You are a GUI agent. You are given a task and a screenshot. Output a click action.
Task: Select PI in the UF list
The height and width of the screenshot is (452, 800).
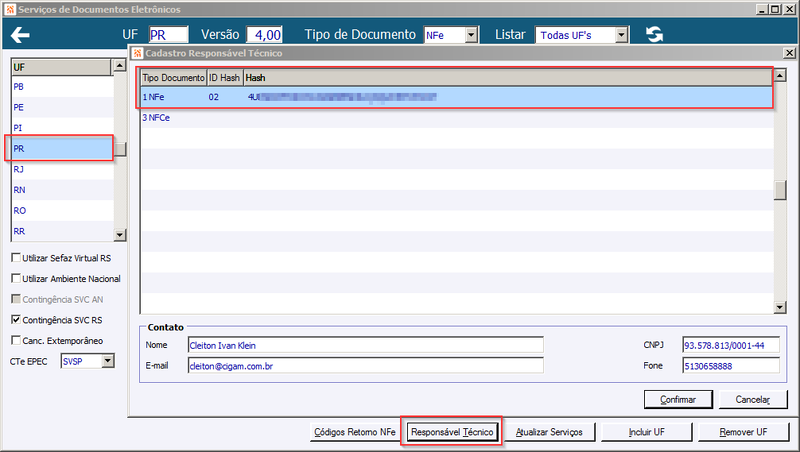pyautogui.click(x=62, y=128)
